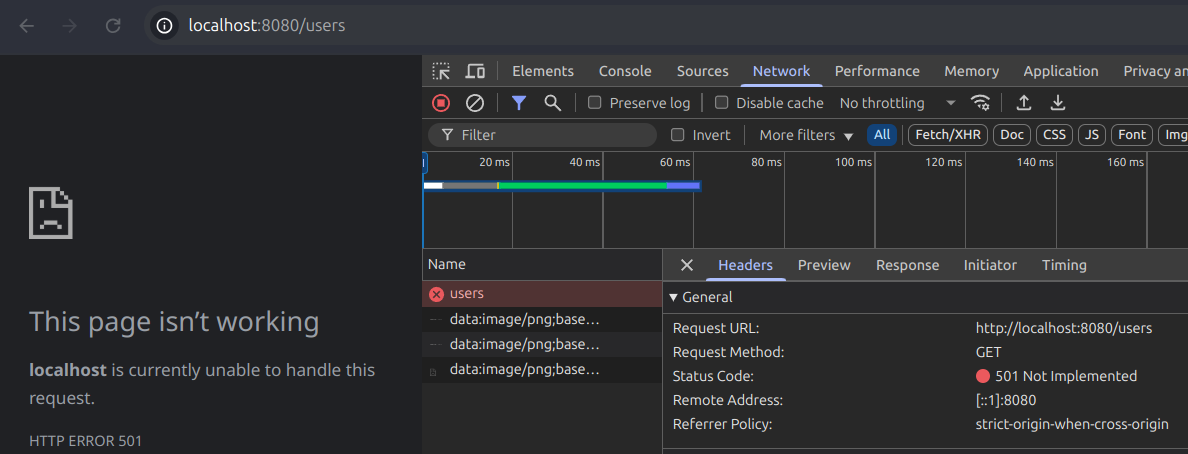Show the Response detail tab
The image size is (1188, 454).
(x=908, y=265)
